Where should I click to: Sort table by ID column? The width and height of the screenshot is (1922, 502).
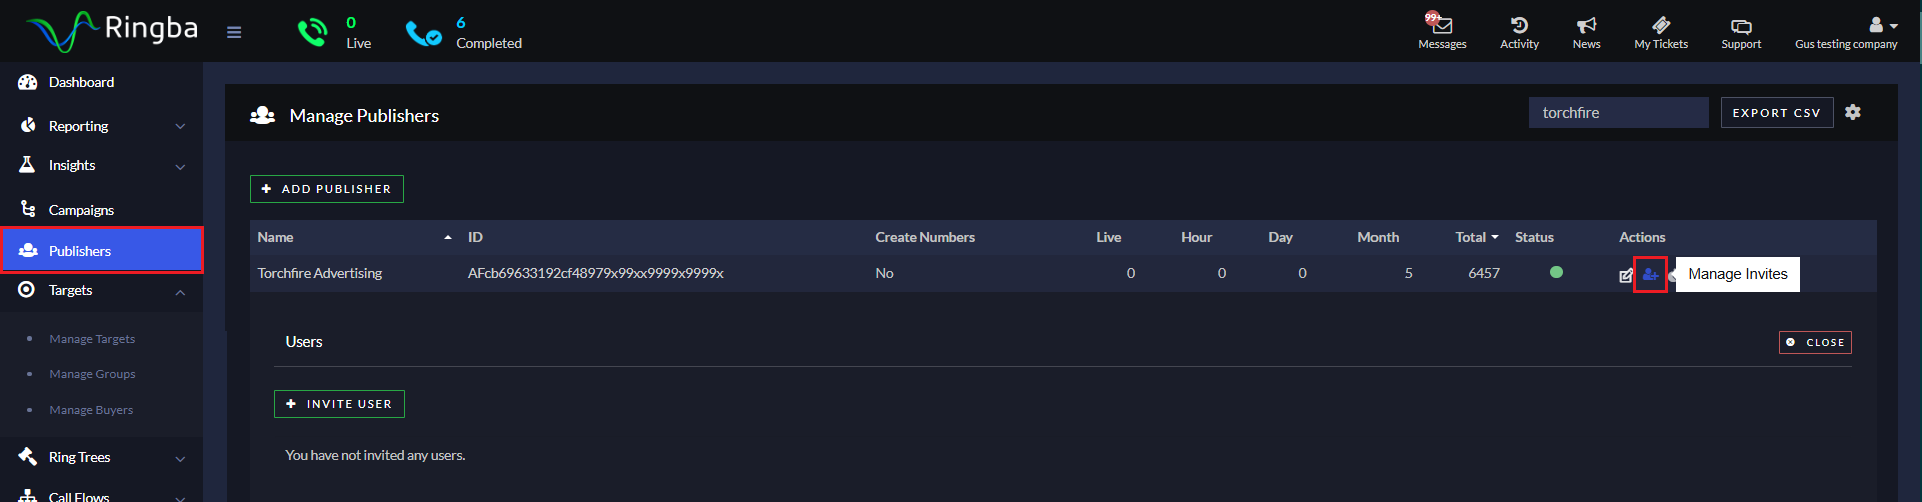475,237
